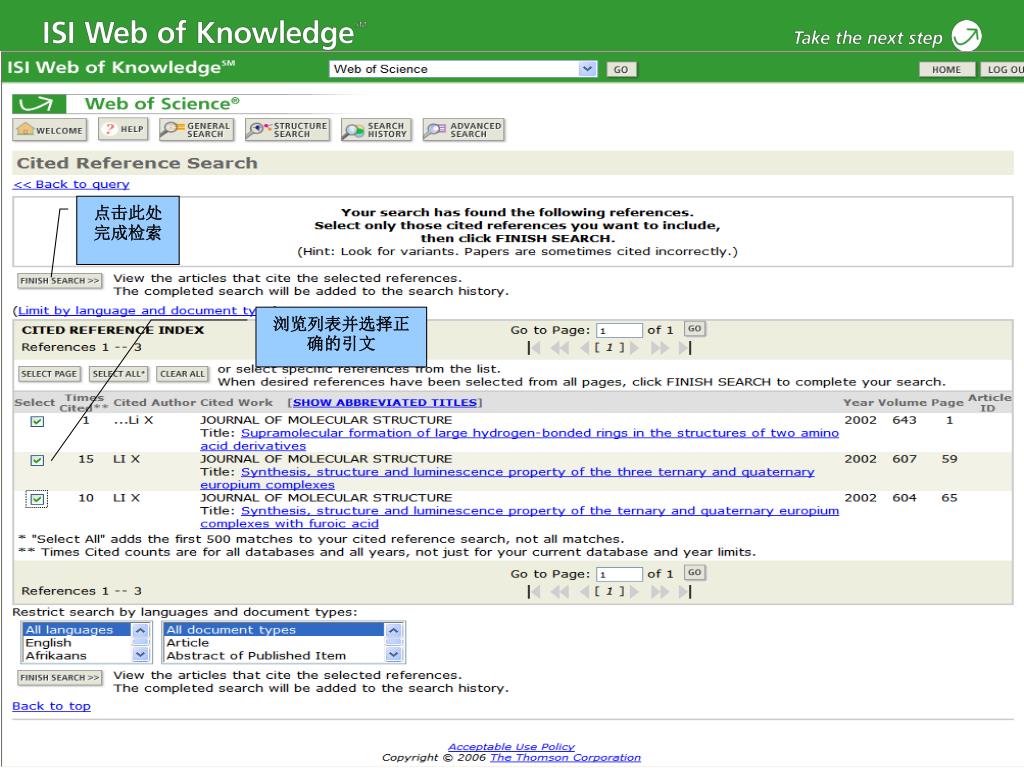1024x768 pixels.
Task: Open Structure Search from the toolbar
Action: (287, 129)
